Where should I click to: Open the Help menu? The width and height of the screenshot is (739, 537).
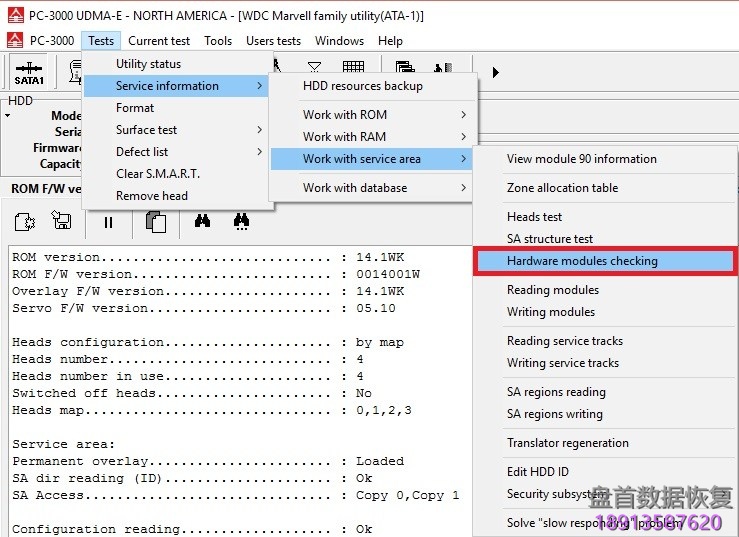click(390, 41)
